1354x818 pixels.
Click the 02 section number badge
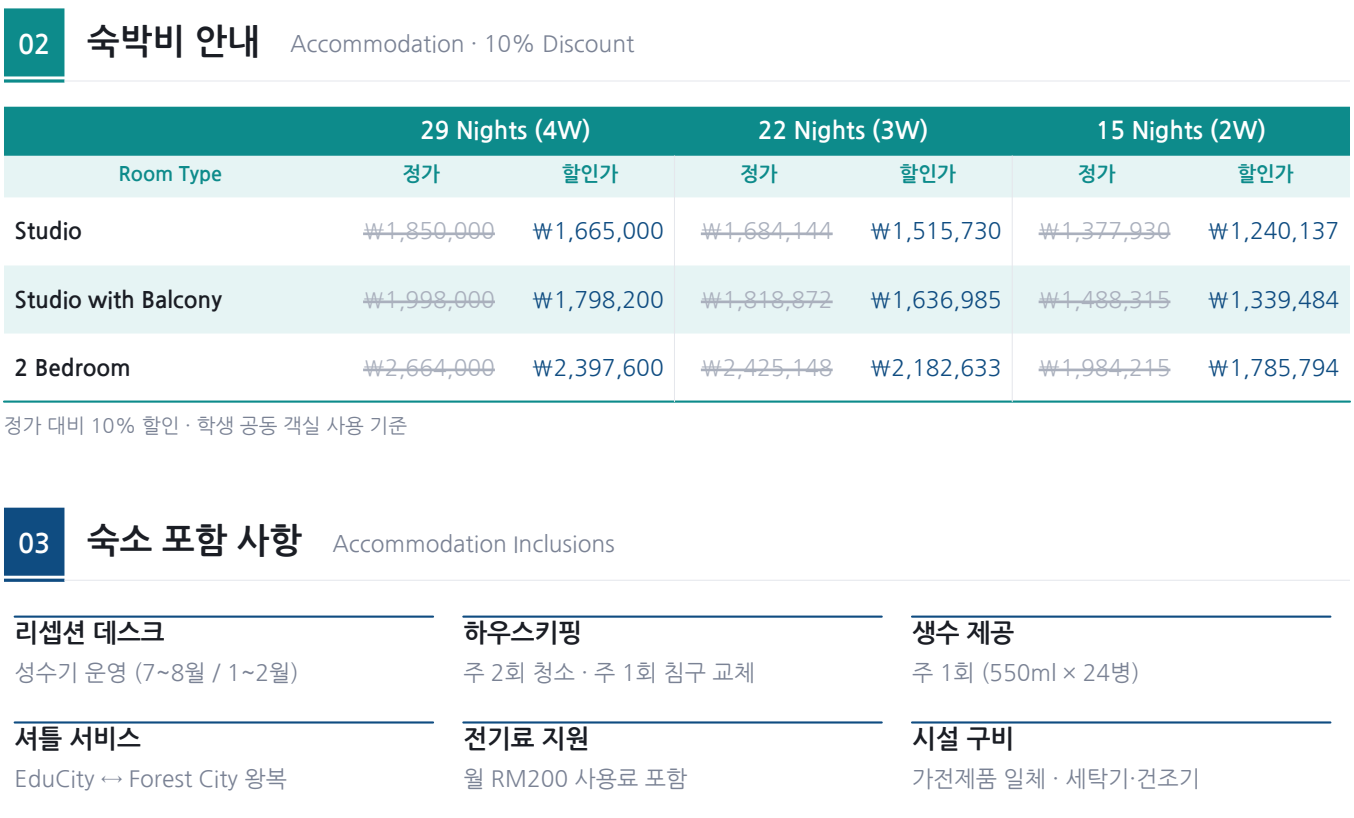(x=34, y=44)
